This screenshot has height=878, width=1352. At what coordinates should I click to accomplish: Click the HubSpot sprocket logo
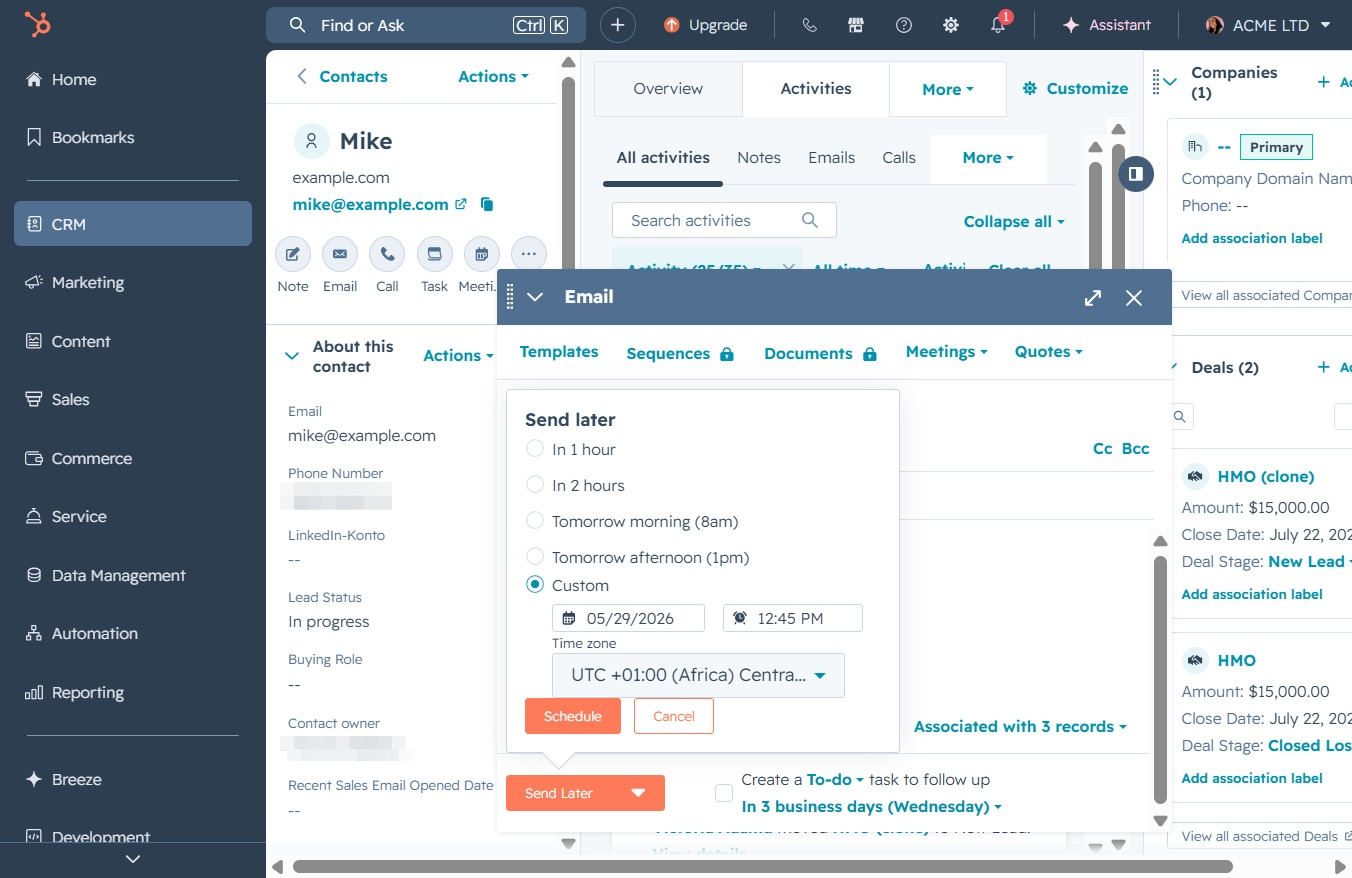(38, 25)
